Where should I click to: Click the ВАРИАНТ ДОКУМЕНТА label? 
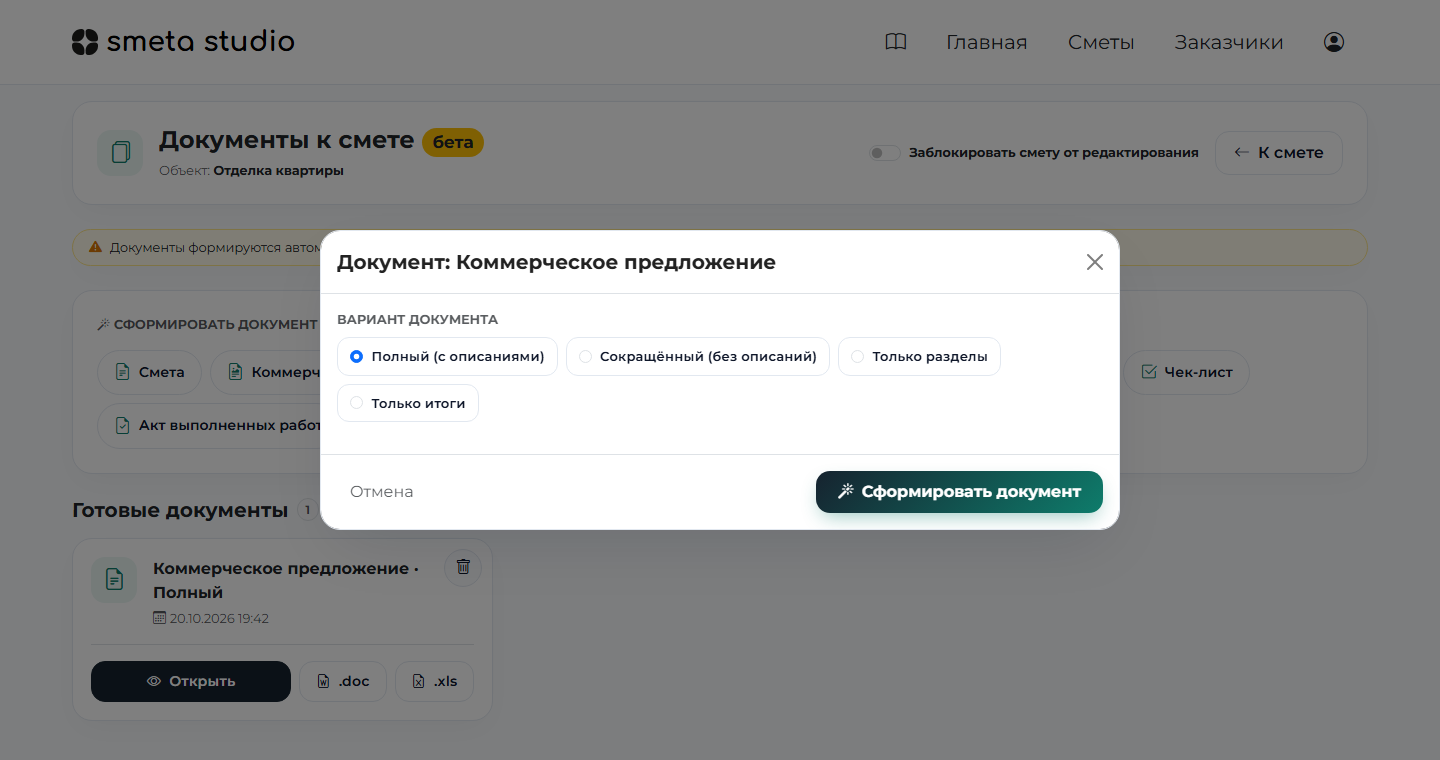(418, 320)
